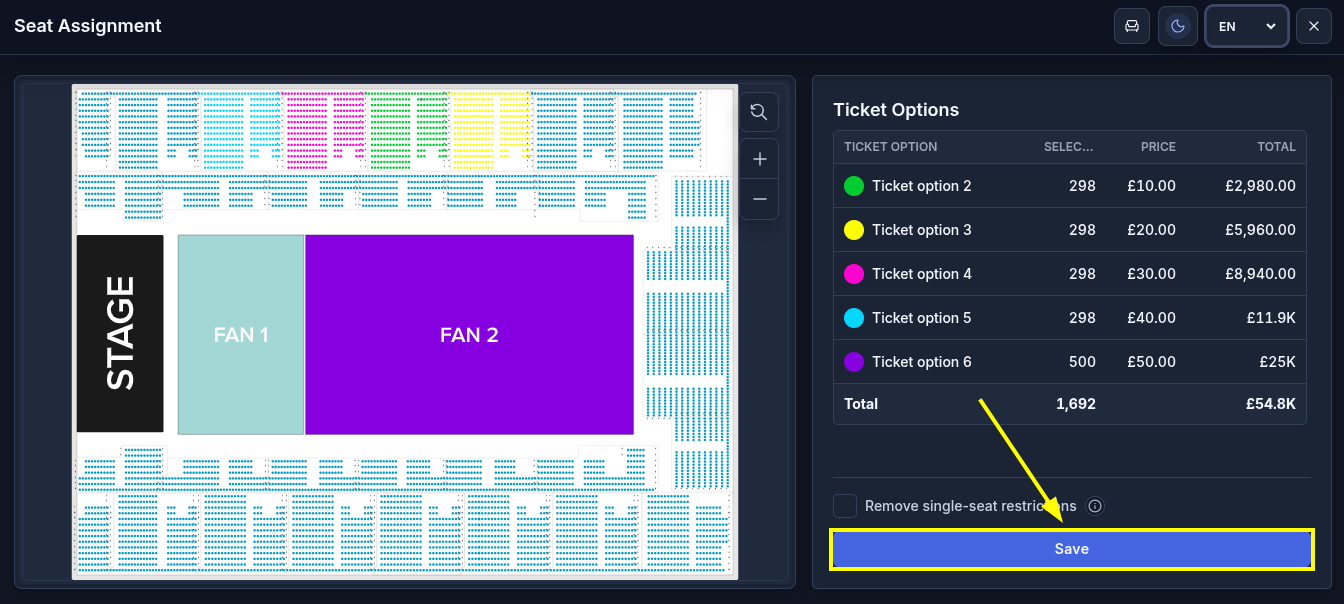The width and height of the screenshot is (1344, 604).
Task: Choose the Ticket option 6 row
Action: tap(1070, 362)
